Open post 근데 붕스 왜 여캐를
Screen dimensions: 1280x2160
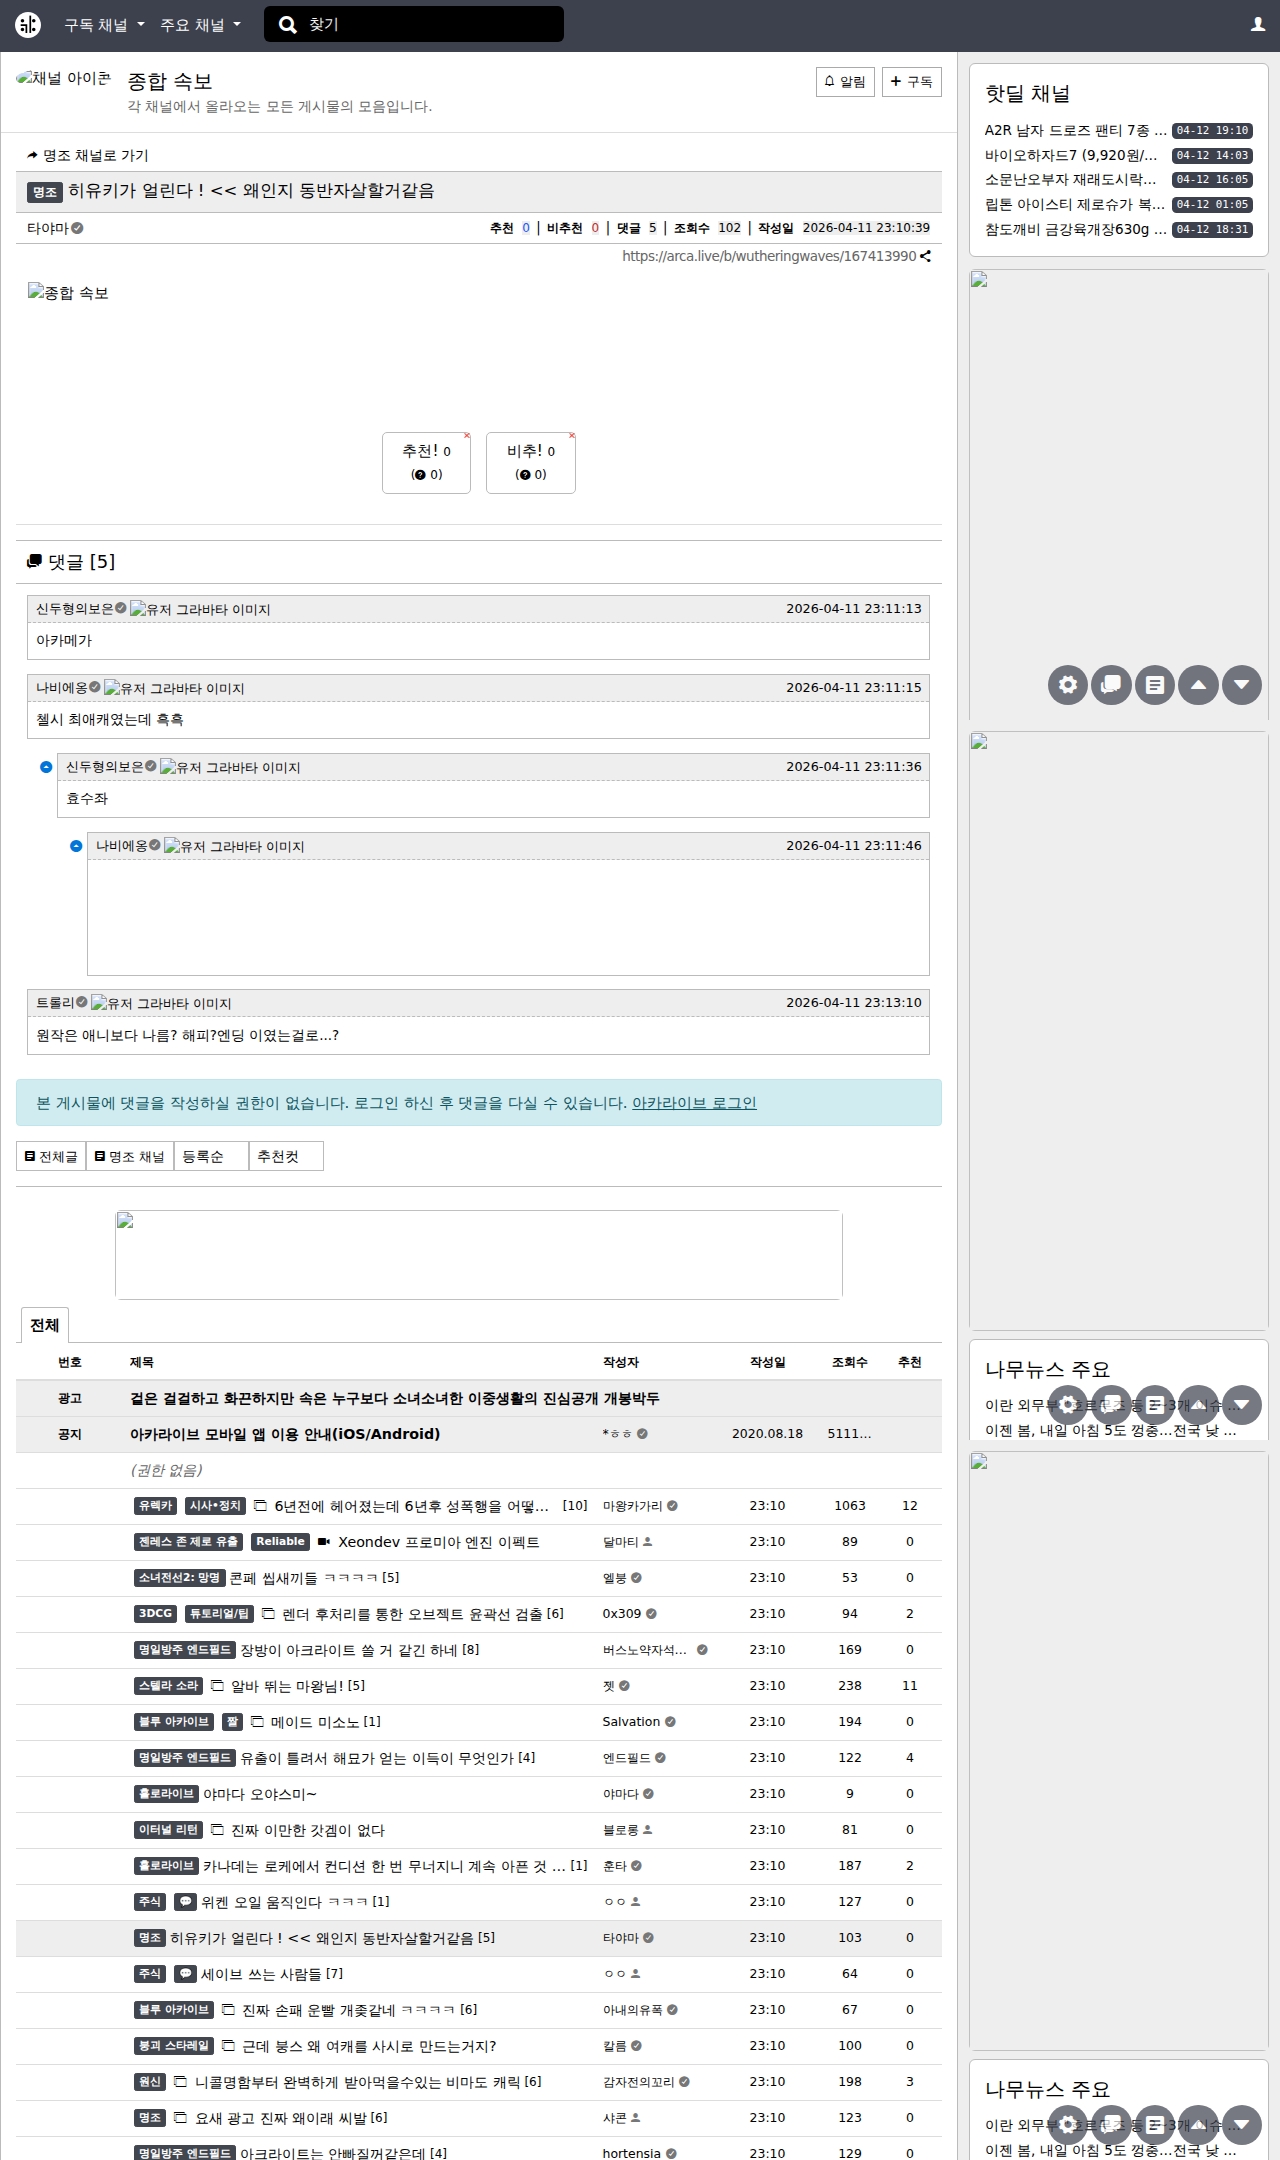point(369,2046)
